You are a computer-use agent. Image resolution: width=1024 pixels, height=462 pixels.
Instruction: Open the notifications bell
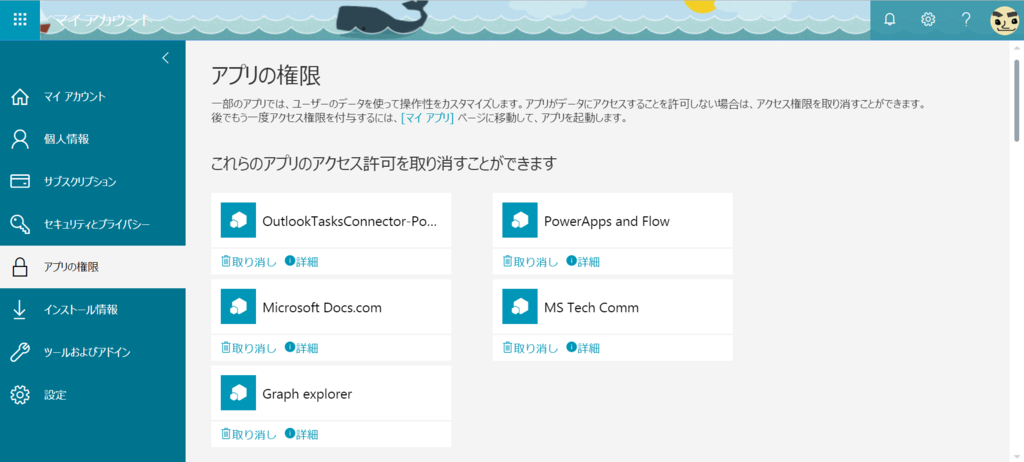click(x=889, y=20)
